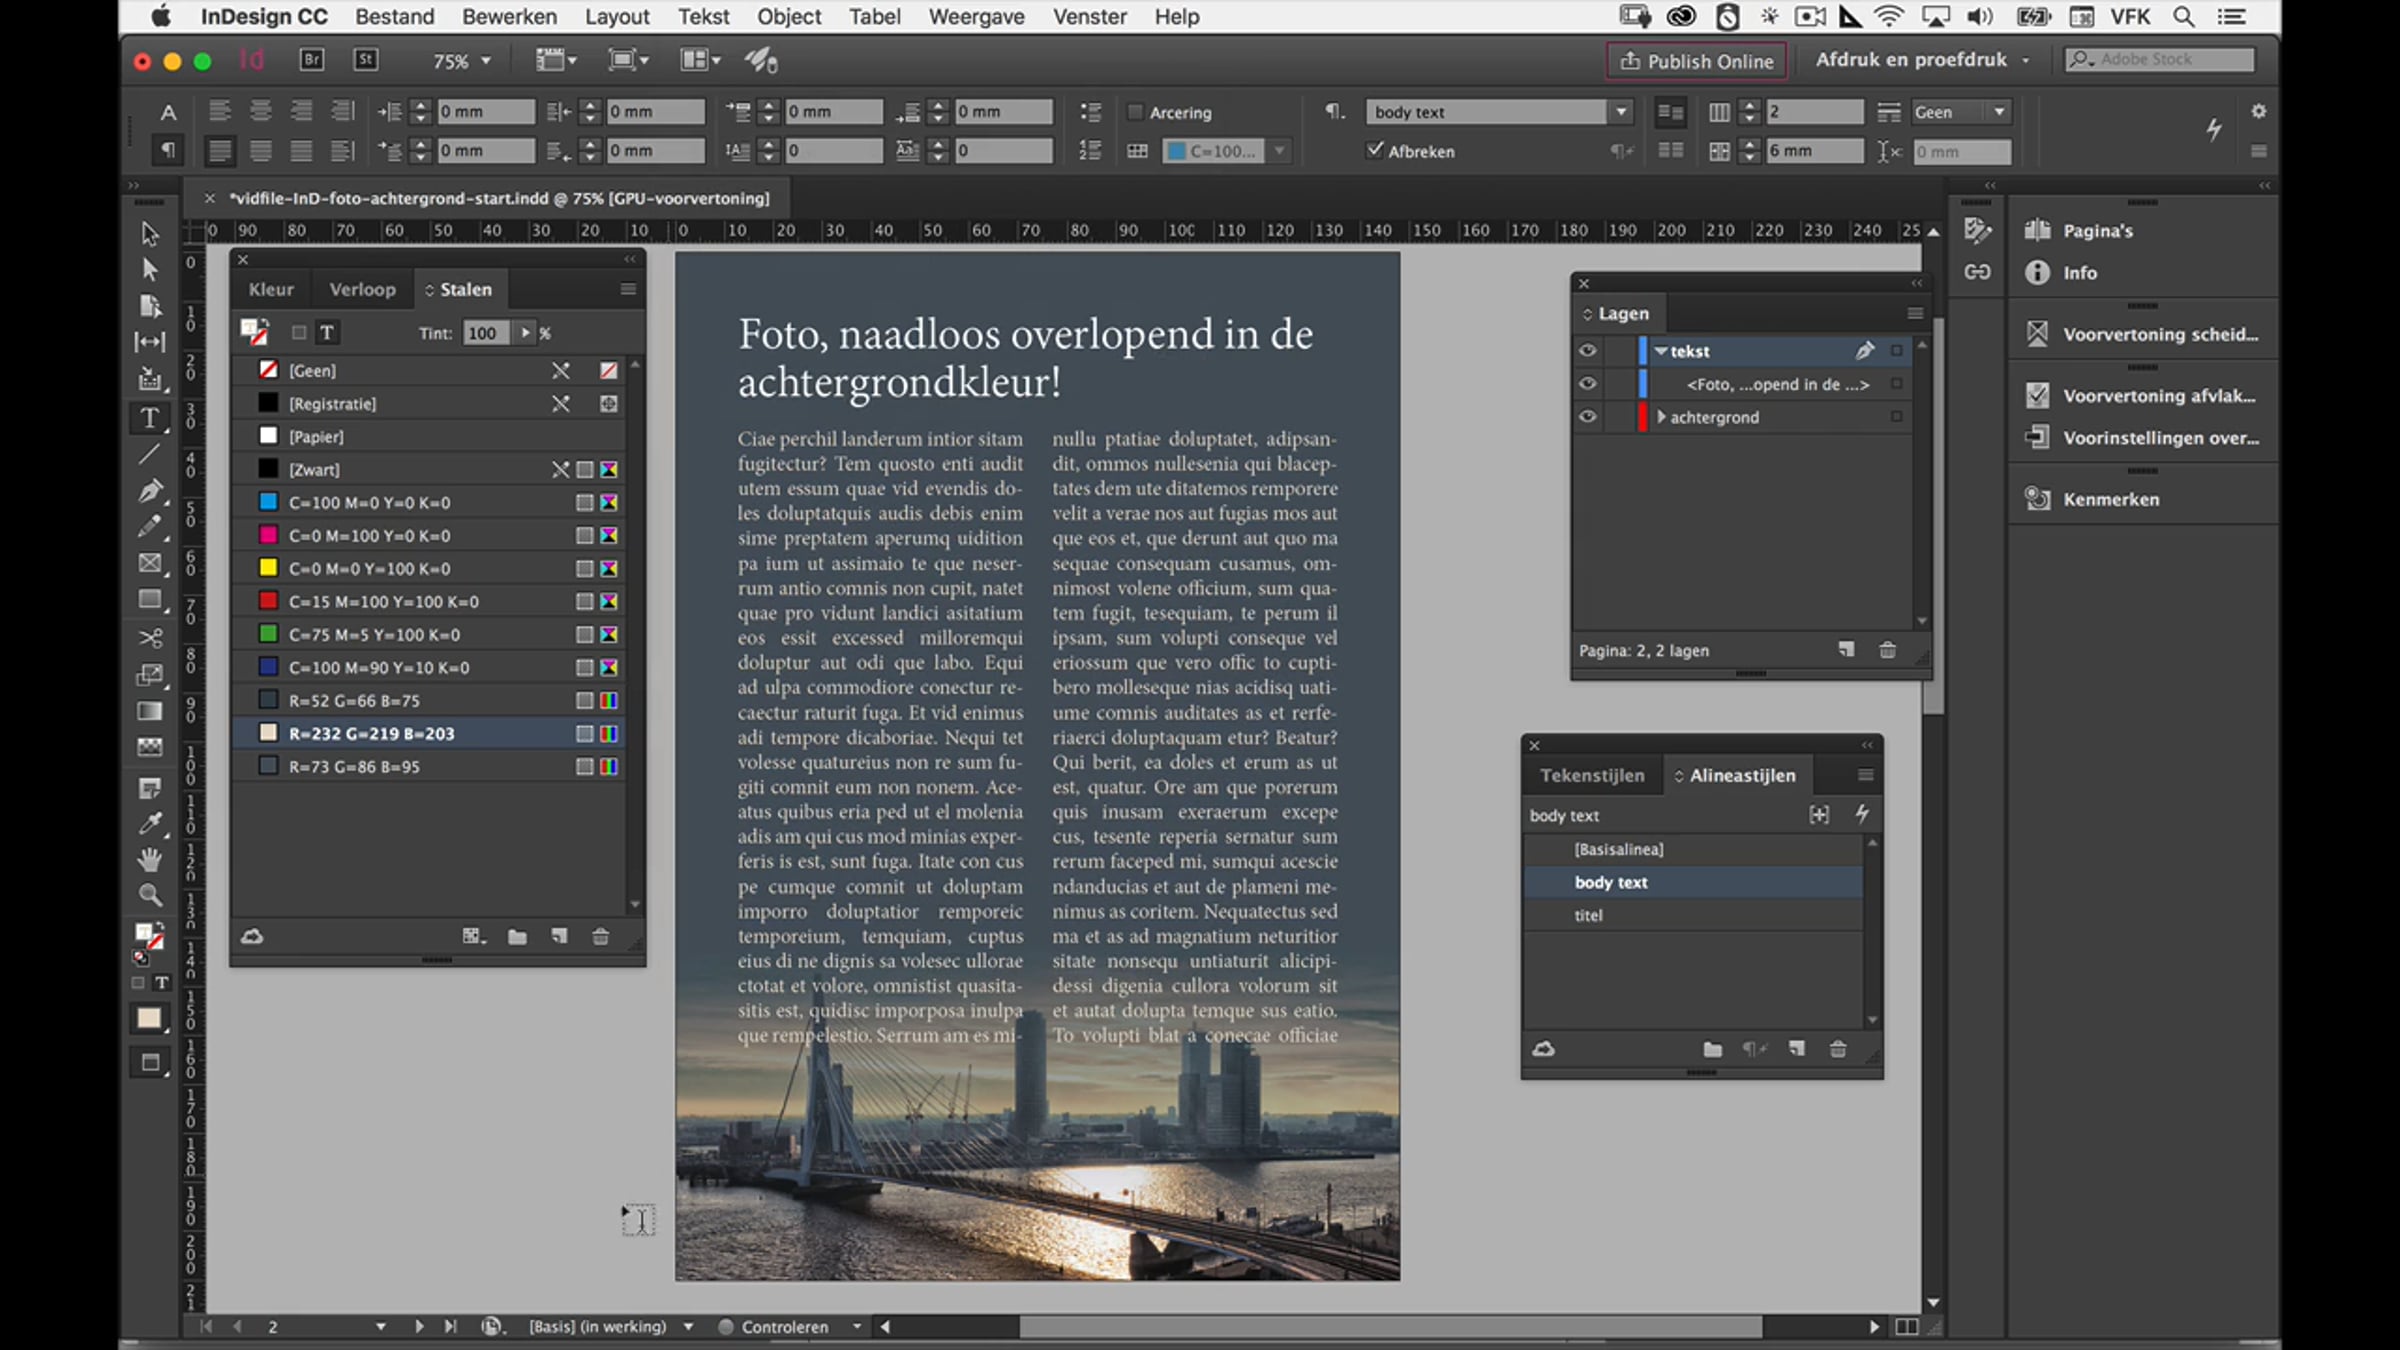Viewport: 2400px width, 1350px height.
Task: Open the 75% zoom level dropdown
Action: (486, 61)
